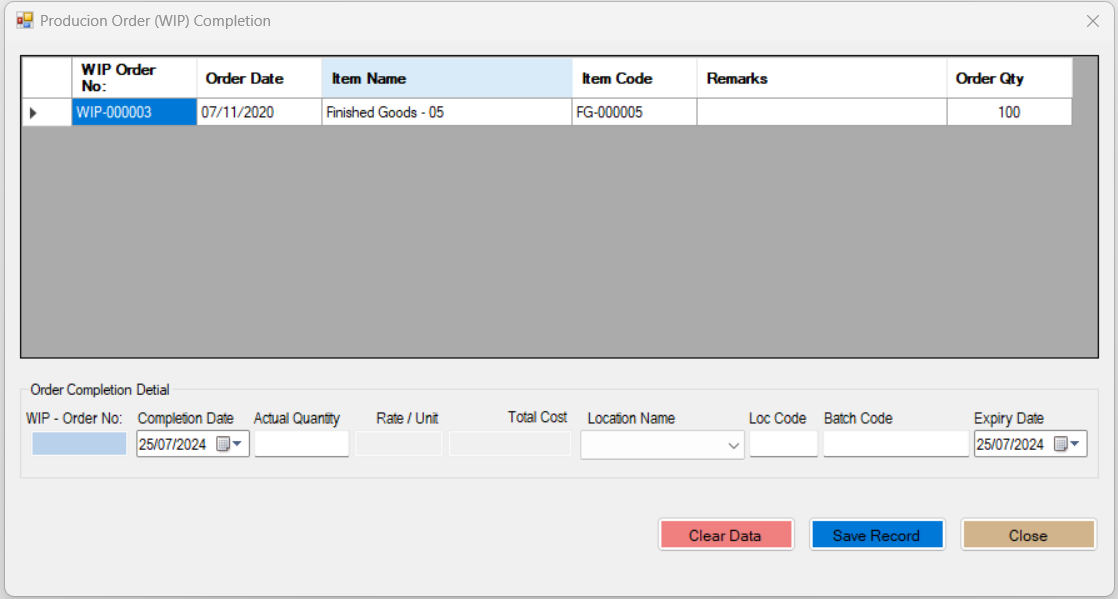This screenshot has width=1118, height=599.
Task: Select the WIP-000003 order cell
Action: pyautogui.click(x=133, y=113)
